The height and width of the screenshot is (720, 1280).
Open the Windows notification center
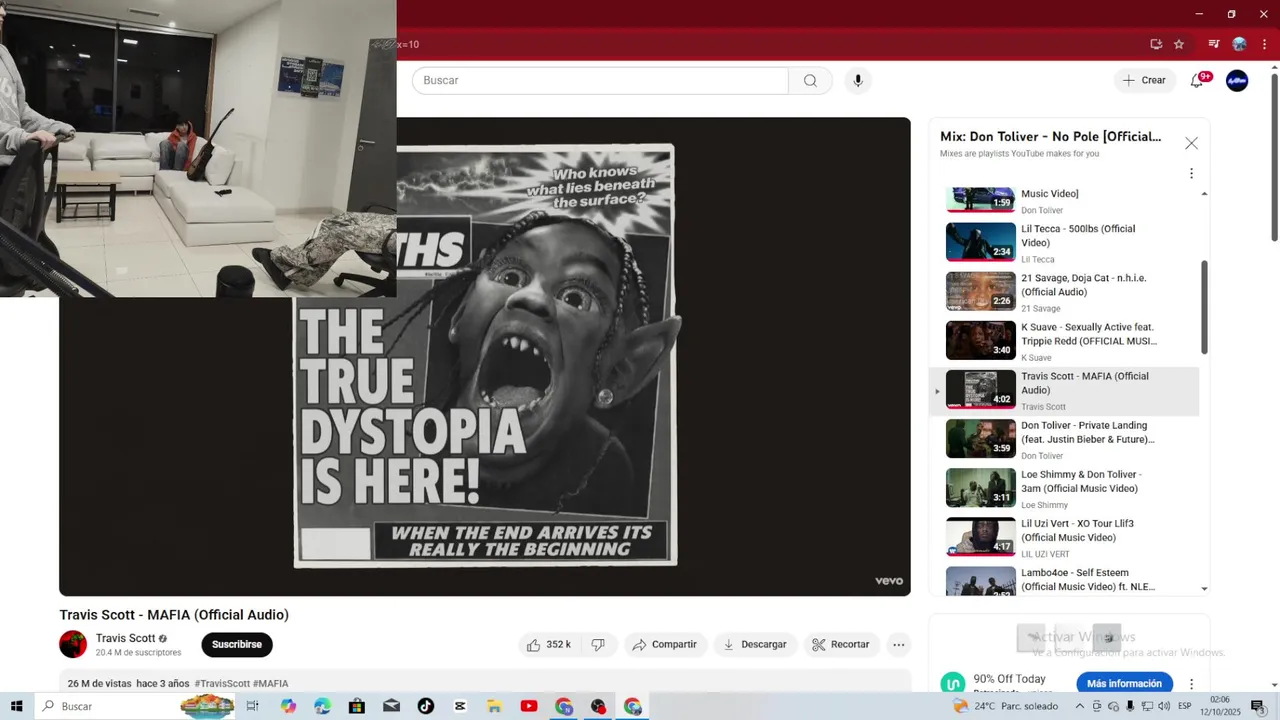1258,706
